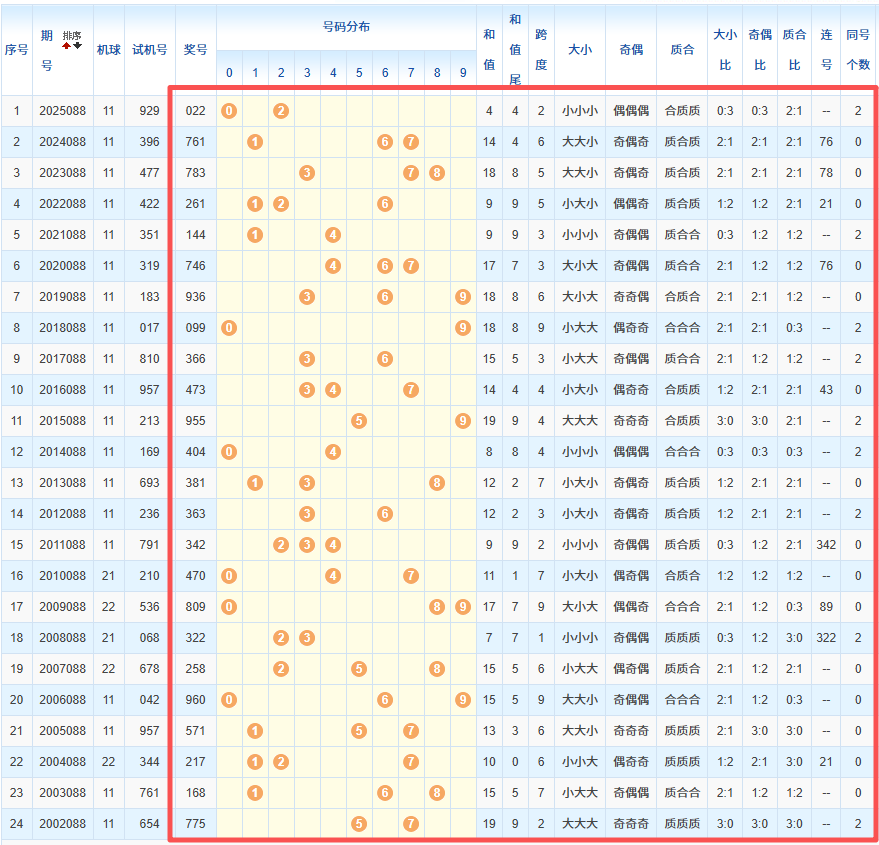This screenshot has height=845, width=879.
Task: Click the 号码分布 column group header
Action: [346, 27]
